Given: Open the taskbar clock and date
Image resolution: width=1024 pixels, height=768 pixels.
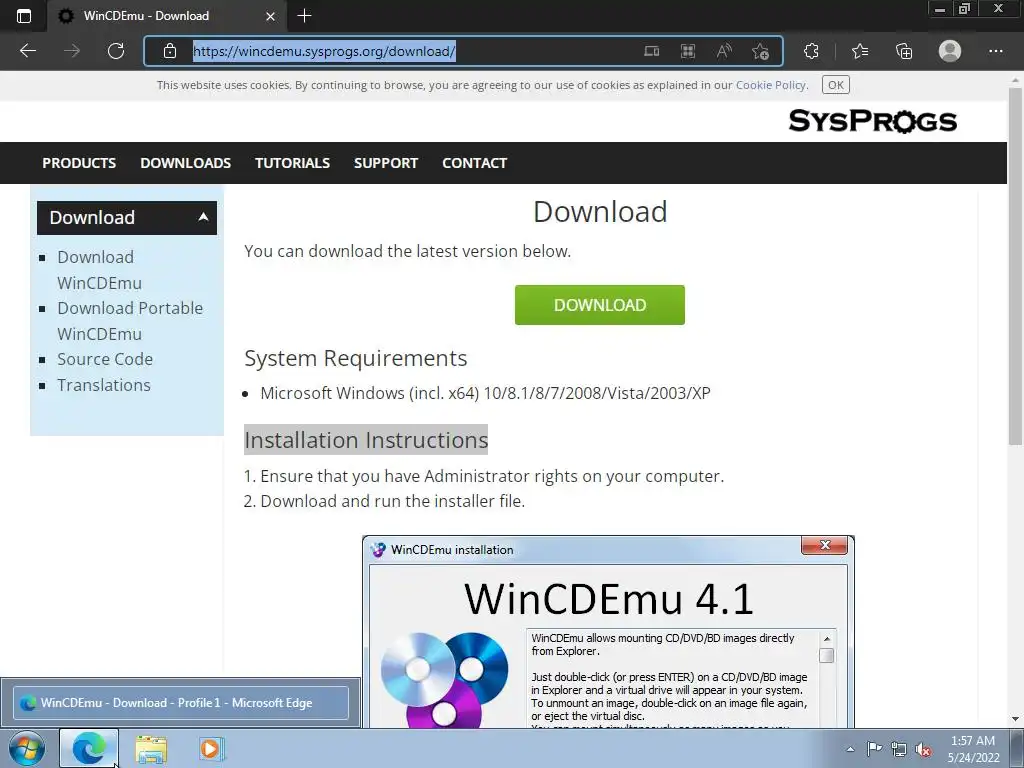Looking at the screenshot, I should (973, 749).
